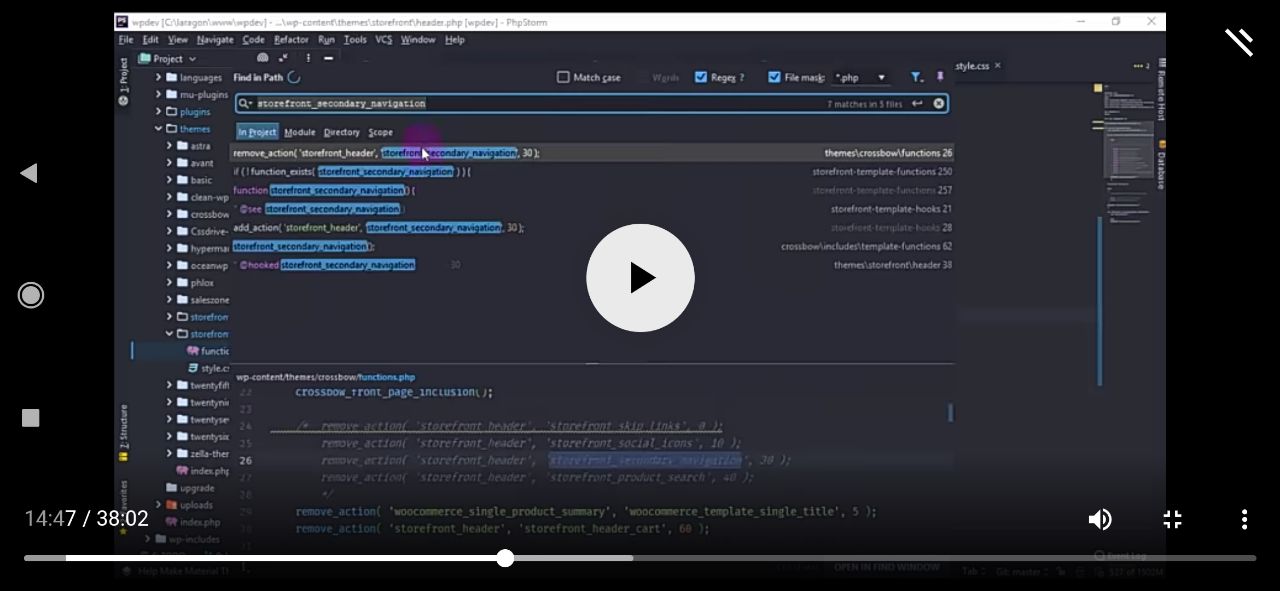This screenshot has width=1280, height=591.
Task: Mute the video using the speaker icon
Action: [x=1100, y=519]
